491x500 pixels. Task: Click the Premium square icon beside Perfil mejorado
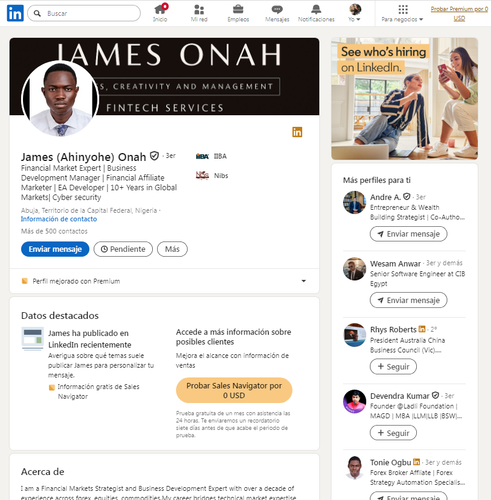[x=25, y=281]
